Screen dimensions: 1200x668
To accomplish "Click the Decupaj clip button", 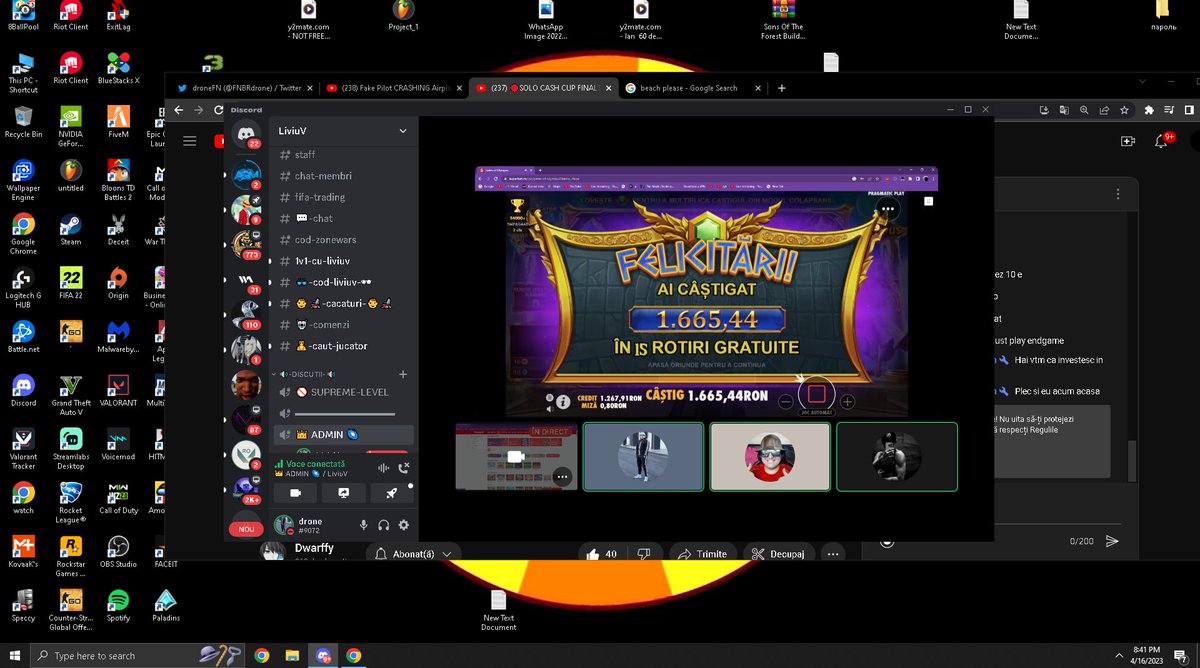I will point(778,554).
